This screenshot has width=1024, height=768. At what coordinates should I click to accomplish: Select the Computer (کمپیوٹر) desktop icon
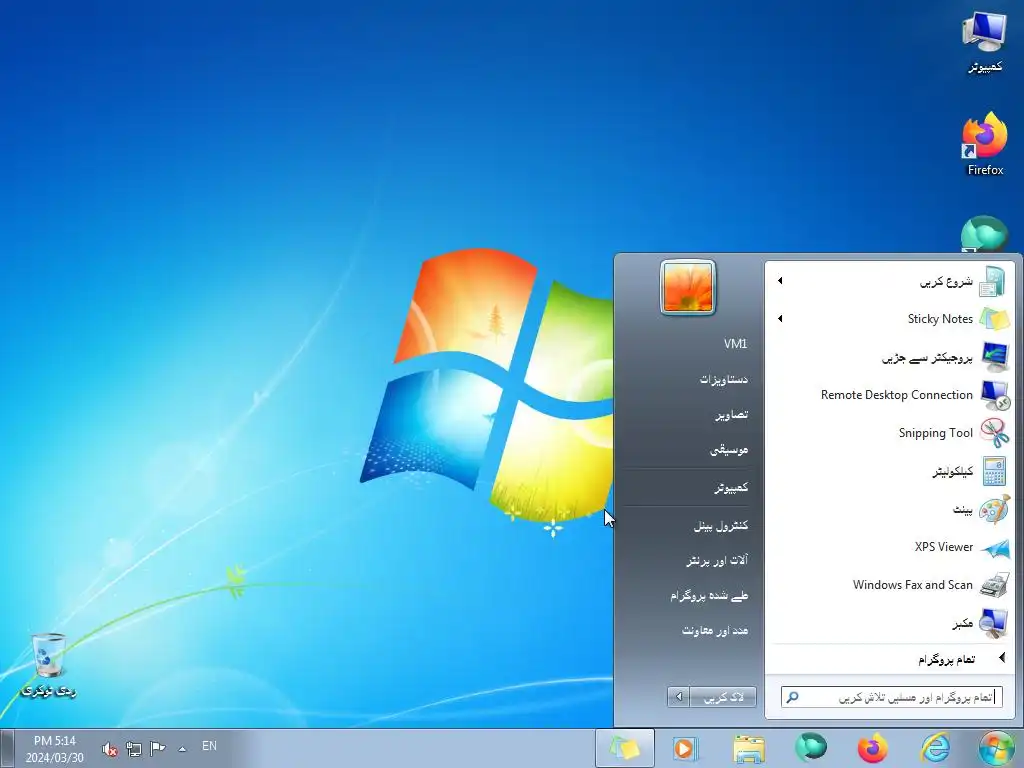click(985, 43)
